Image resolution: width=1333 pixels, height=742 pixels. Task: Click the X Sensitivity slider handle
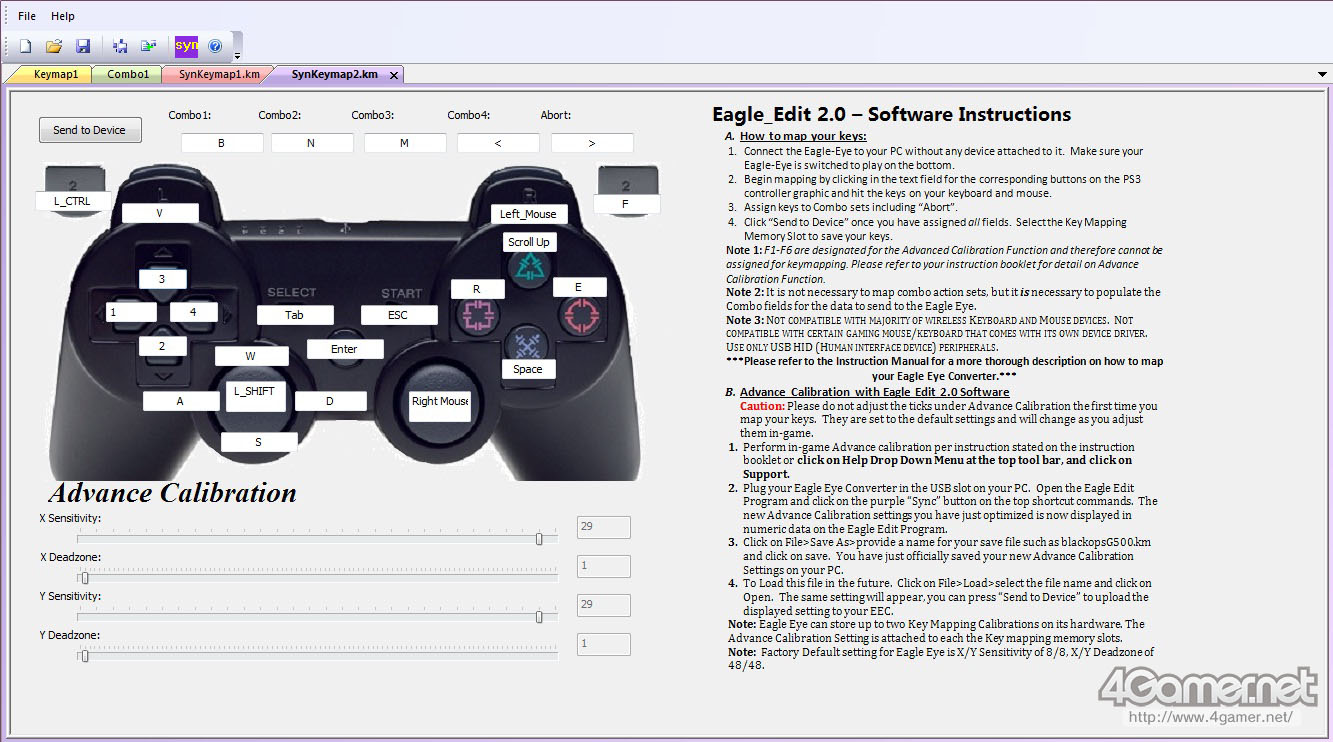(x=539, y=538)
